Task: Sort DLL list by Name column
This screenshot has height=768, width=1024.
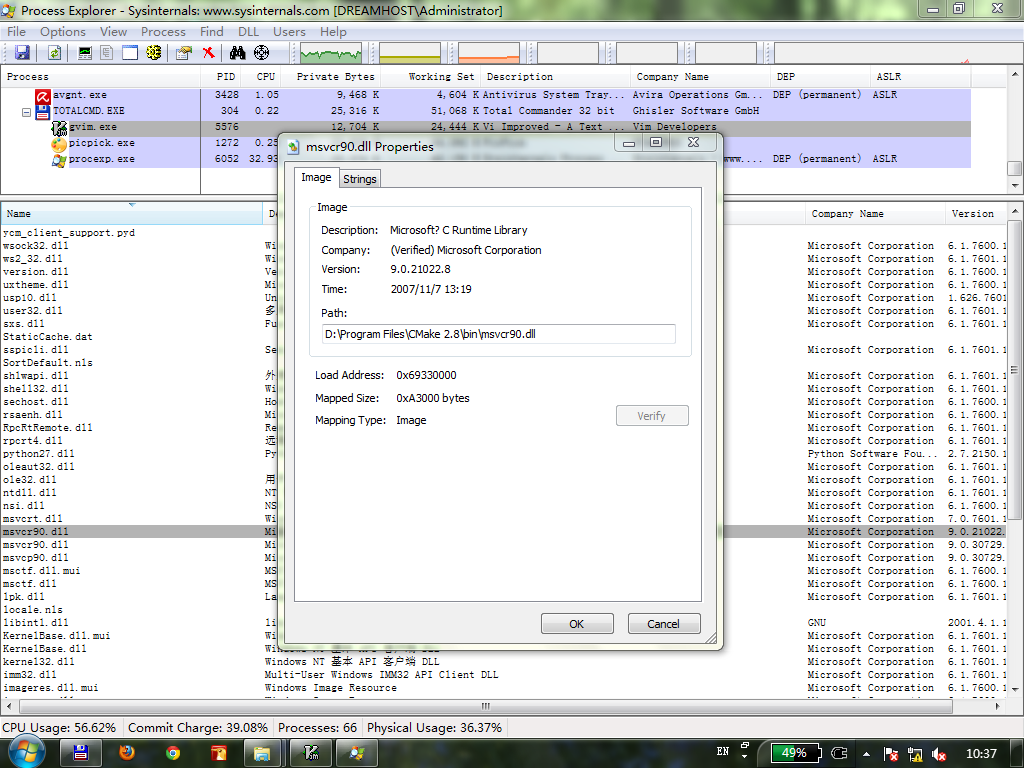Action: (x=132, y=214)
